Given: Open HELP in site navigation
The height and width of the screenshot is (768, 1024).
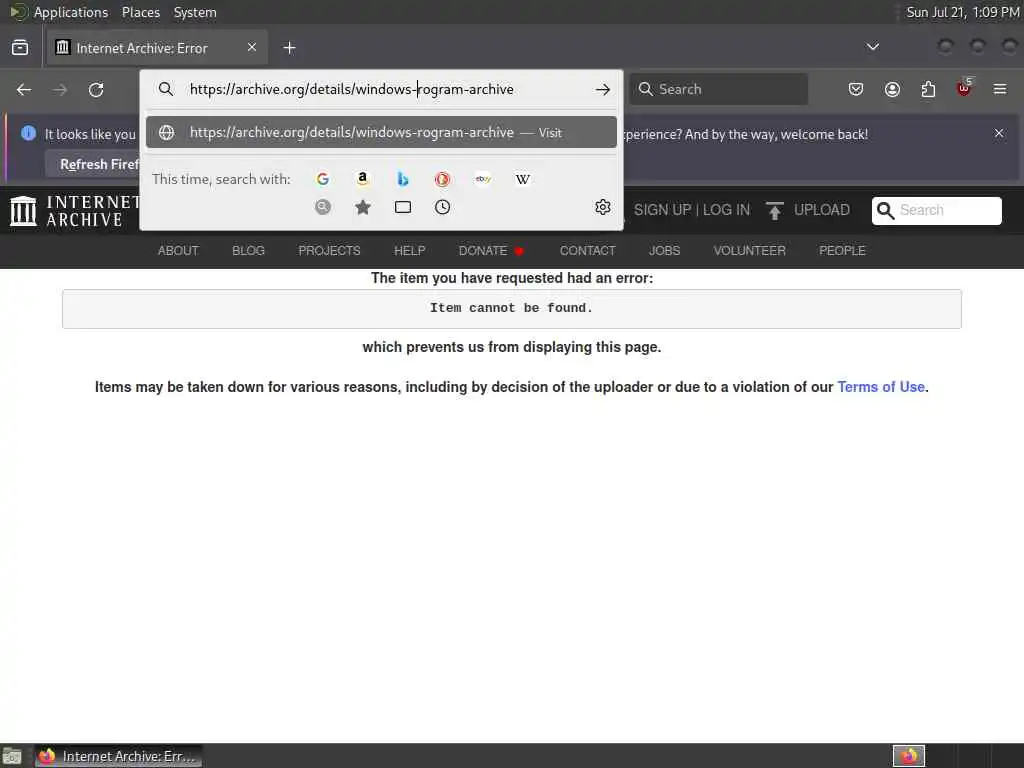Looking at the screenshot, I should pyautogui.click(x=409, y=251).
